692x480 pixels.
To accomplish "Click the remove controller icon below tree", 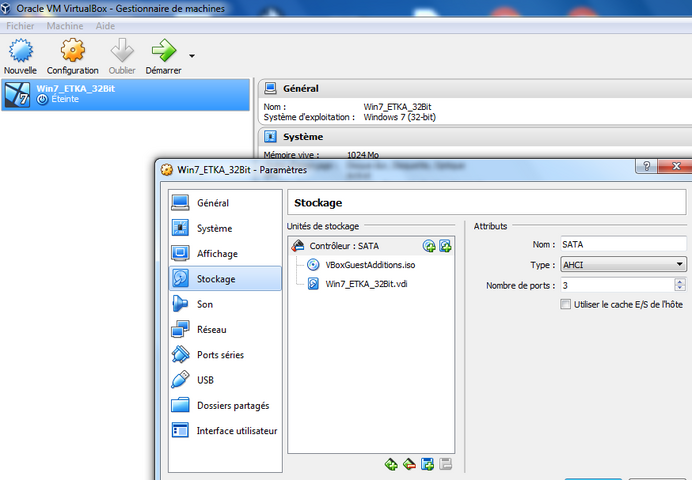I will [409, 464].
